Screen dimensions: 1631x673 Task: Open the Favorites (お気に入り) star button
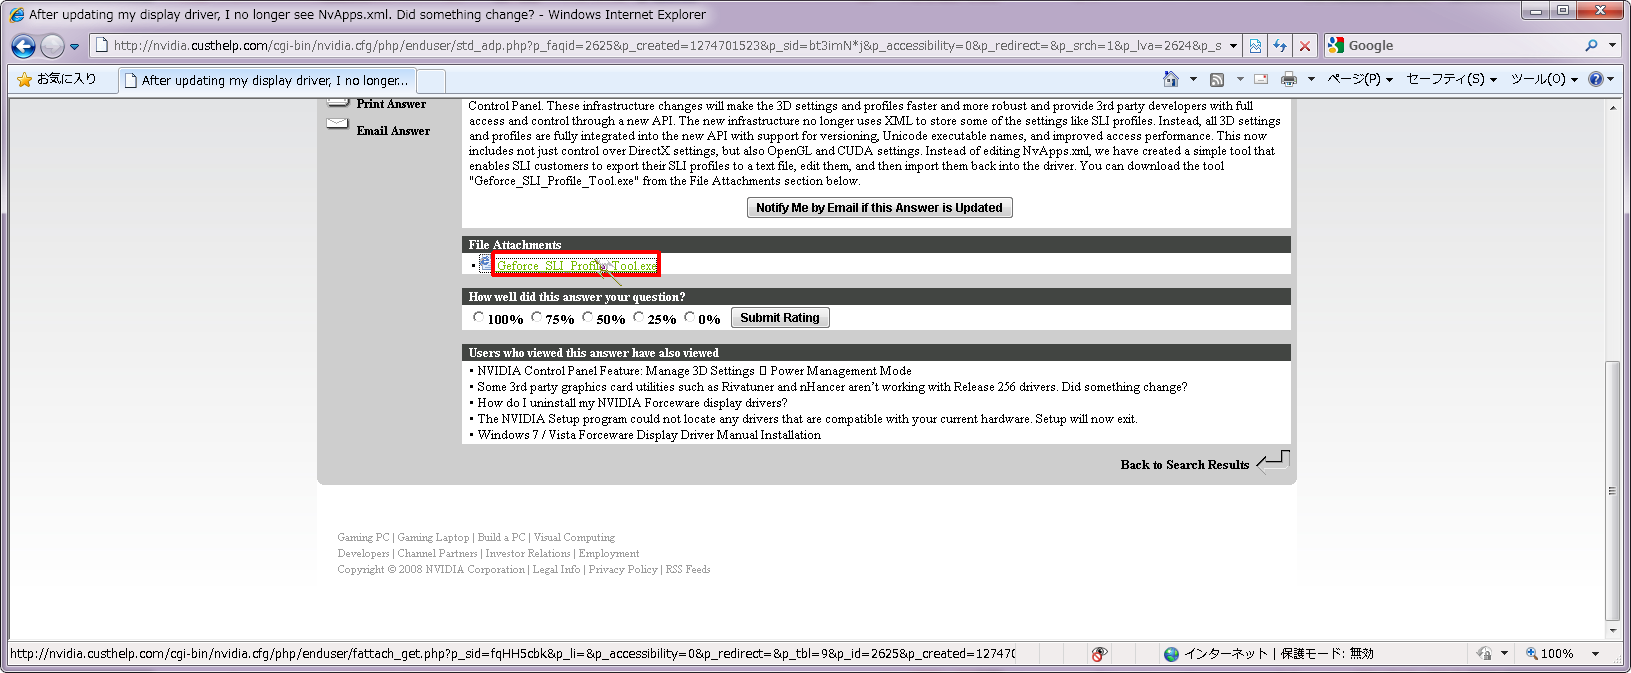click(57, 79)
